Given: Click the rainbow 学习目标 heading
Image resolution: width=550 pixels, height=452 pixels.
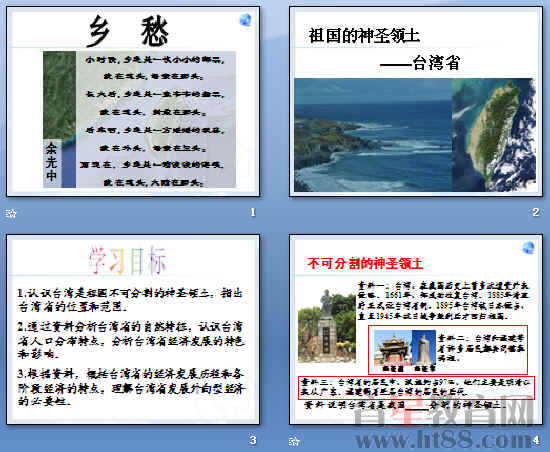Looking at the screenshot, I should [128, 260].
